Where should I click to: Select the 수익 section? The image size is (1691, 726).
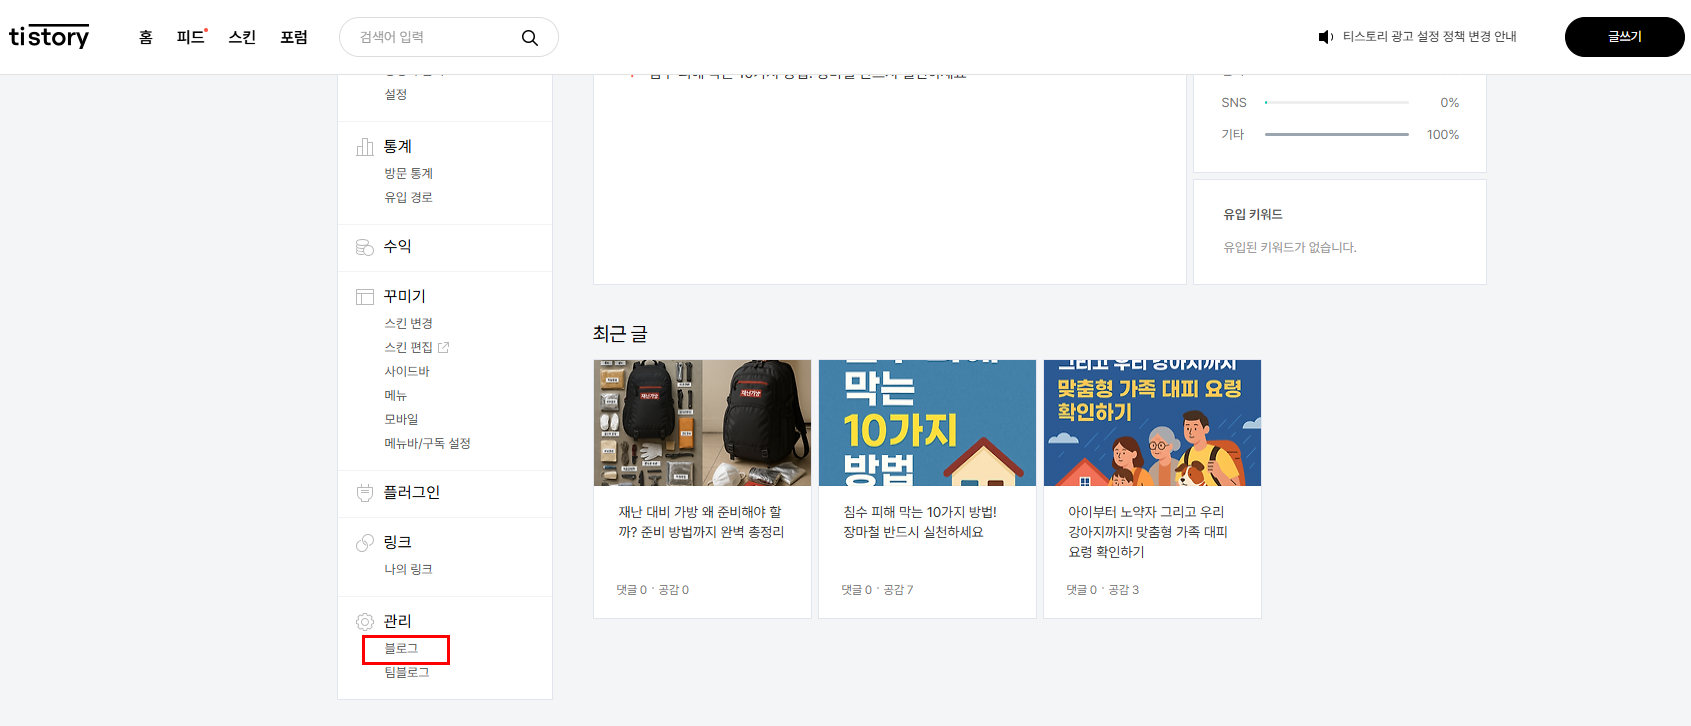[x=398, y=247]
